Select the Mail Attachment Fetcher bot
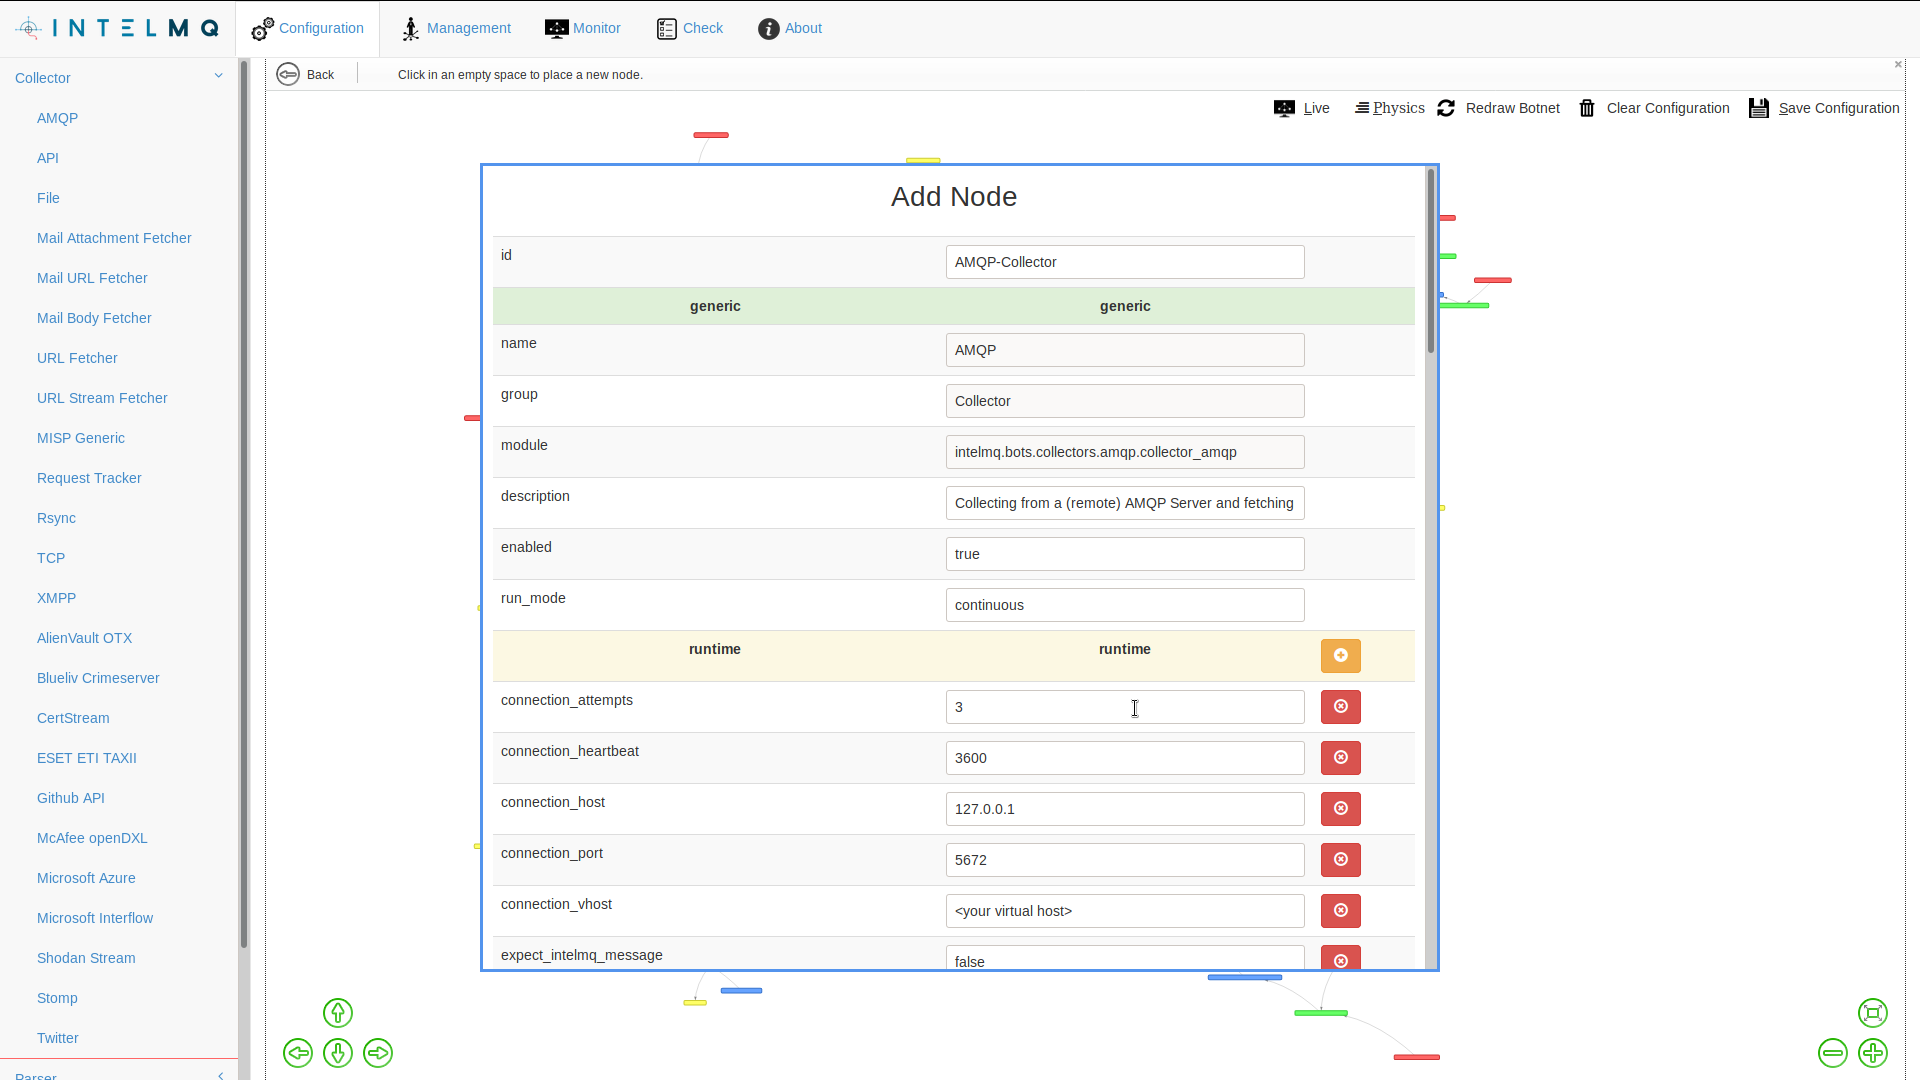Viewport: 1920px width, 1080px height. click(x=114, y=238)
